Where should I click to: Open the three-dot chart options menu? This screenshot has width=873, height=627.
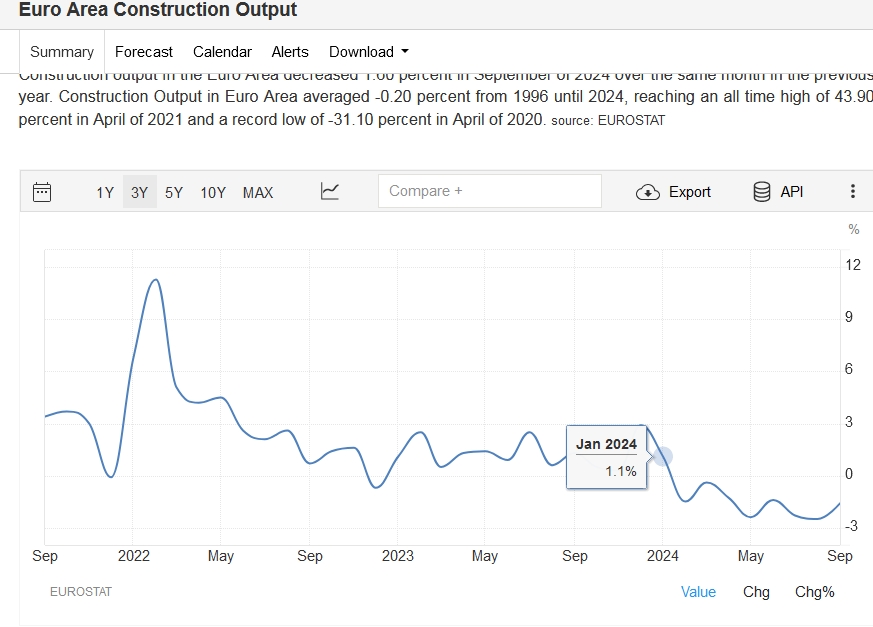(x=852, y=192)
